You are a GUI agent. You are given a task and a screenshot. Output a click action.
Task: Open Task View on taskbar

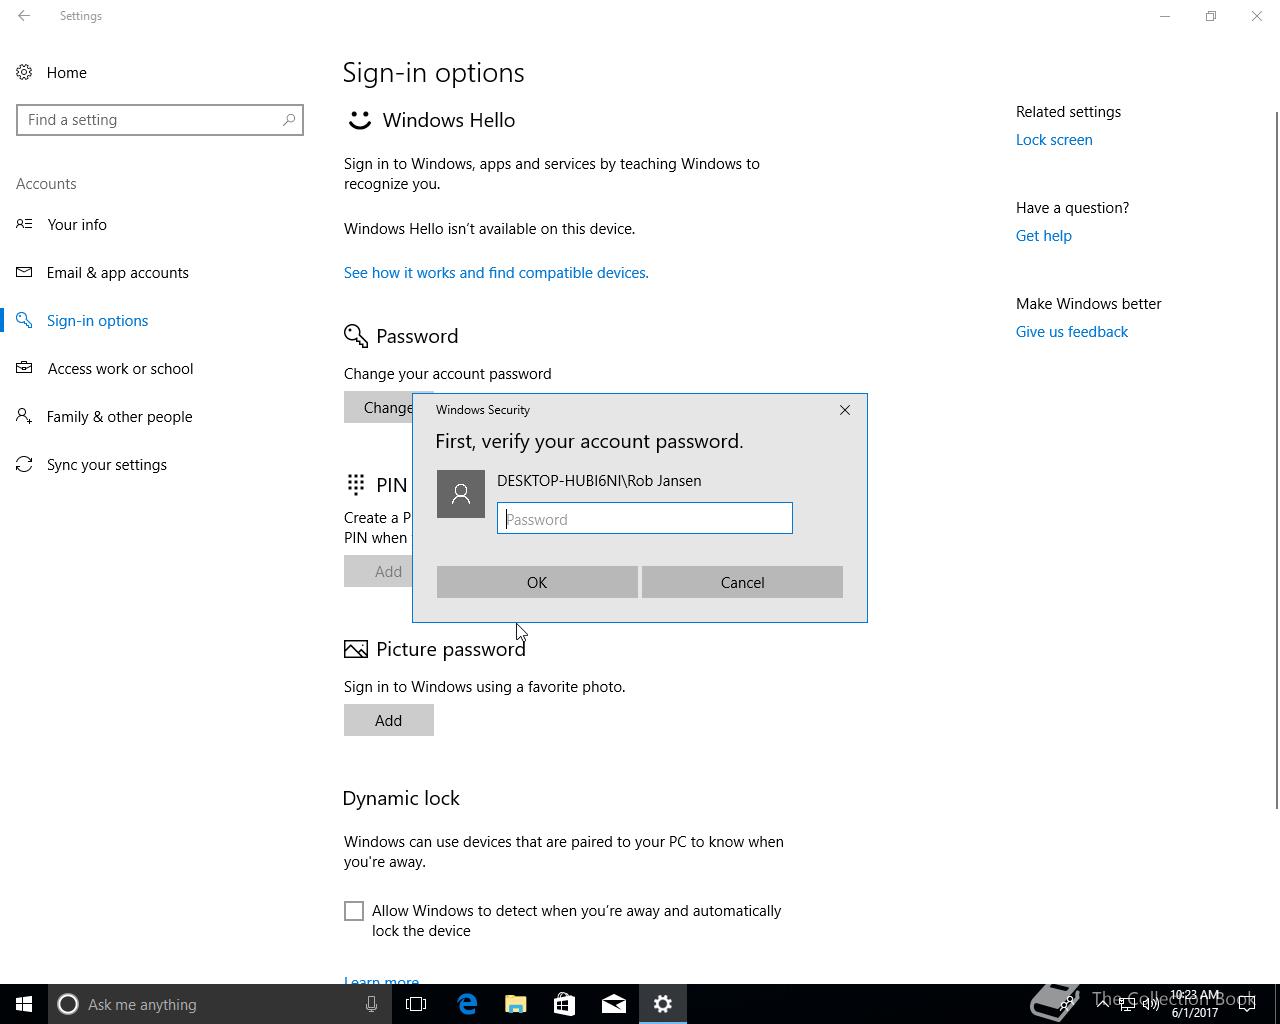point(416,1004)
